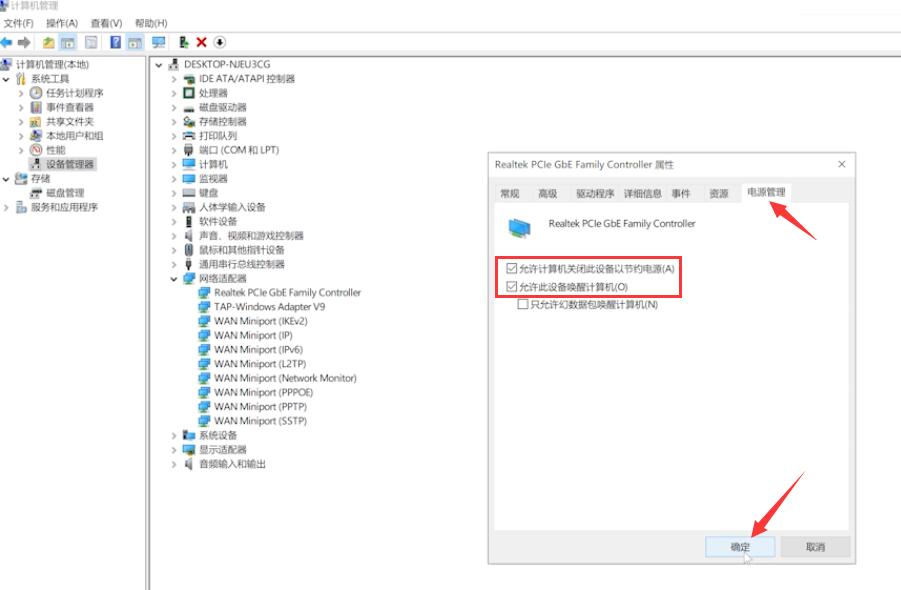The height and width of the screenshot is (590, 901).
Task: Select the 打印队列 category
Action: [218, 136]
